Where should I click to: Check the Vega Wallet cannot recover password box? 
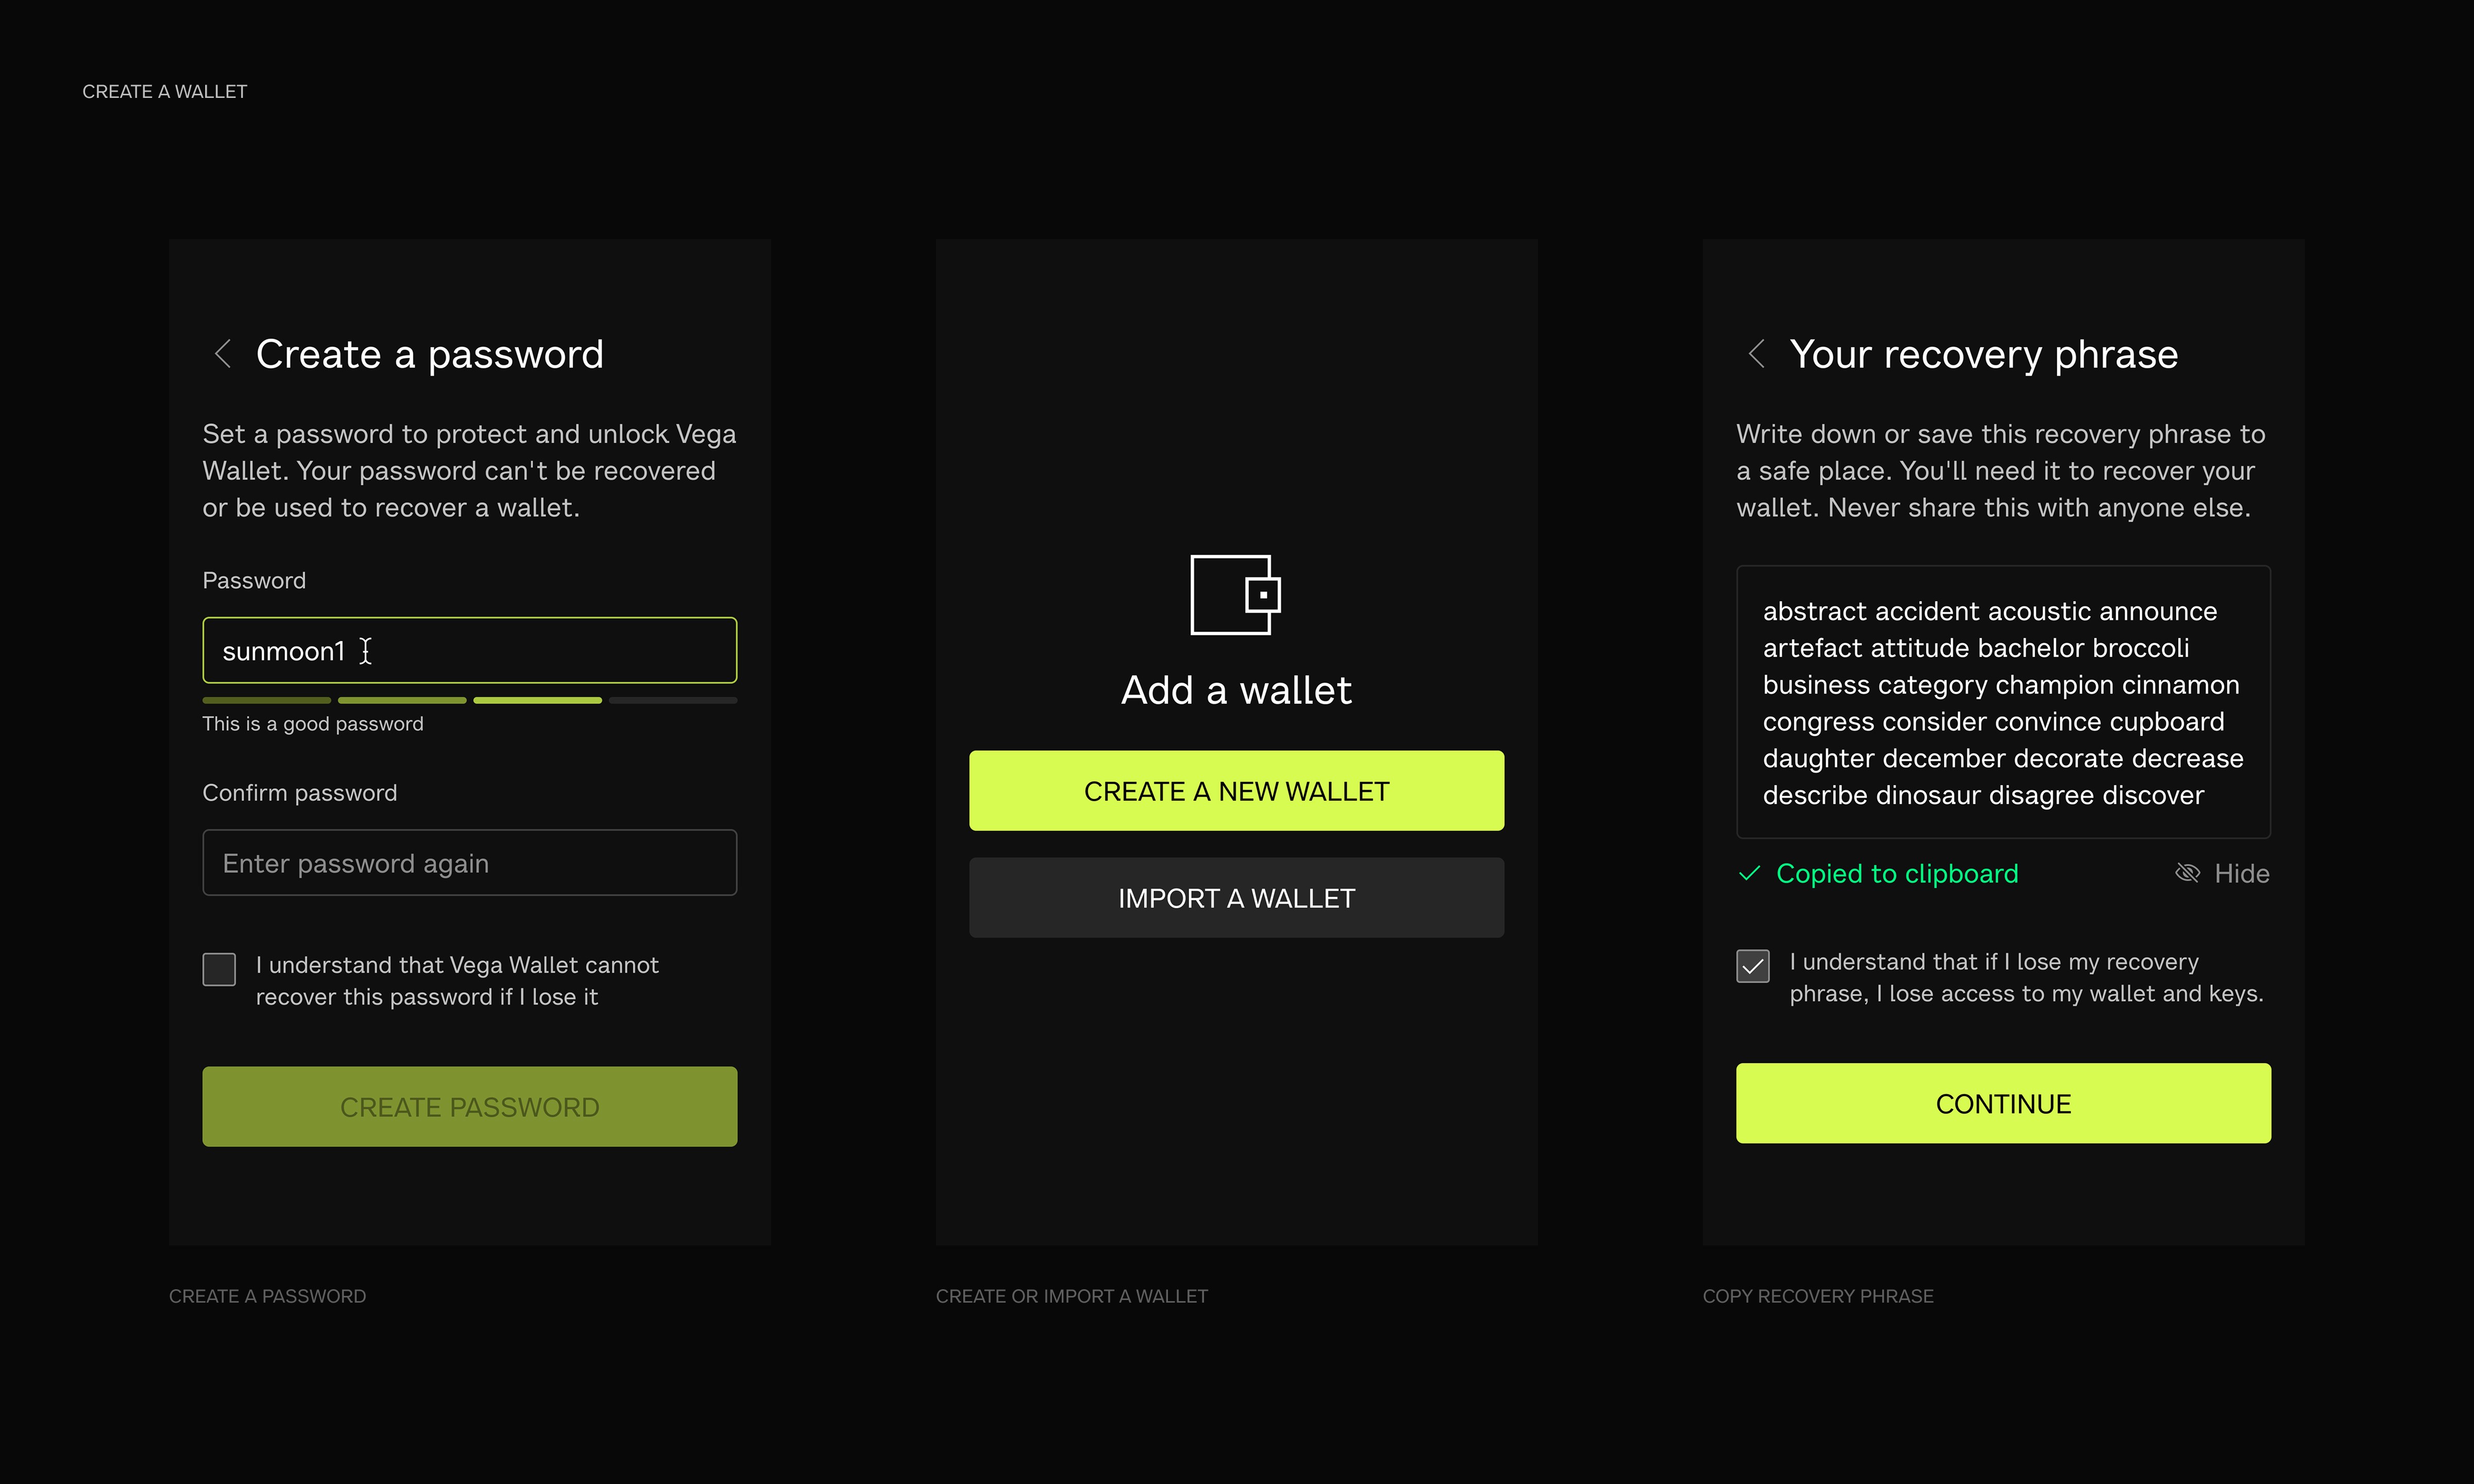tap(219, 969)
